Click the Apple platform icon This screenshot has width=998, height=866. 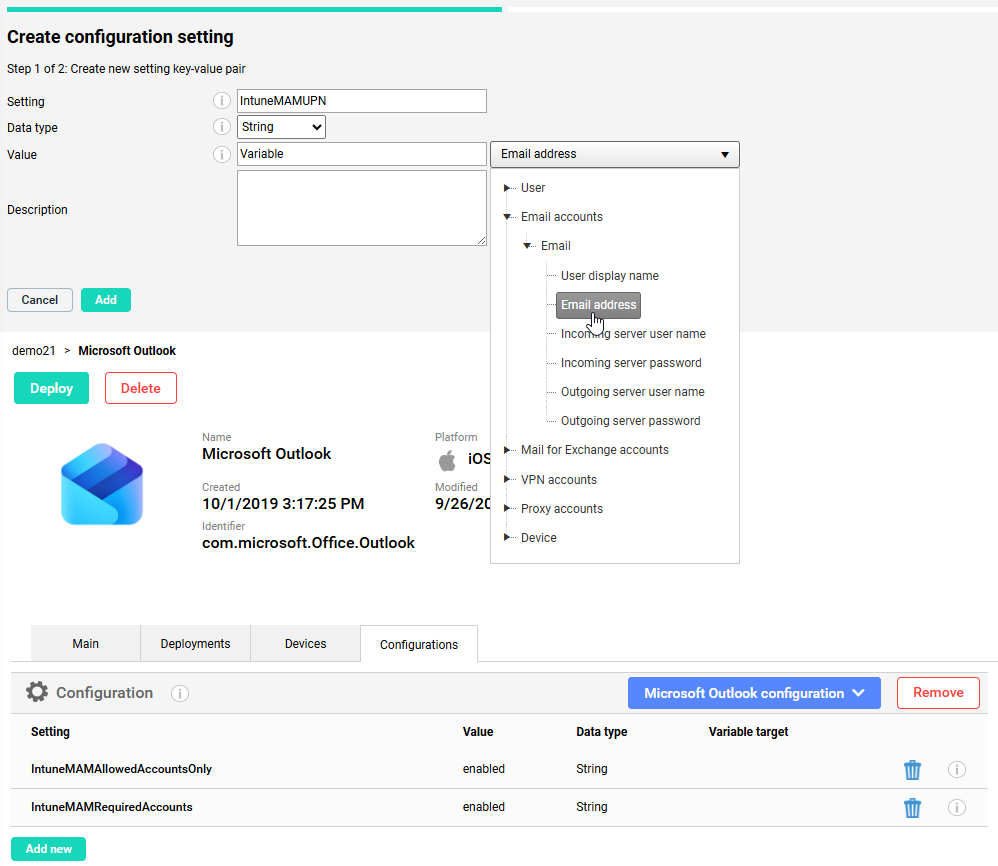tap(447, 460)
